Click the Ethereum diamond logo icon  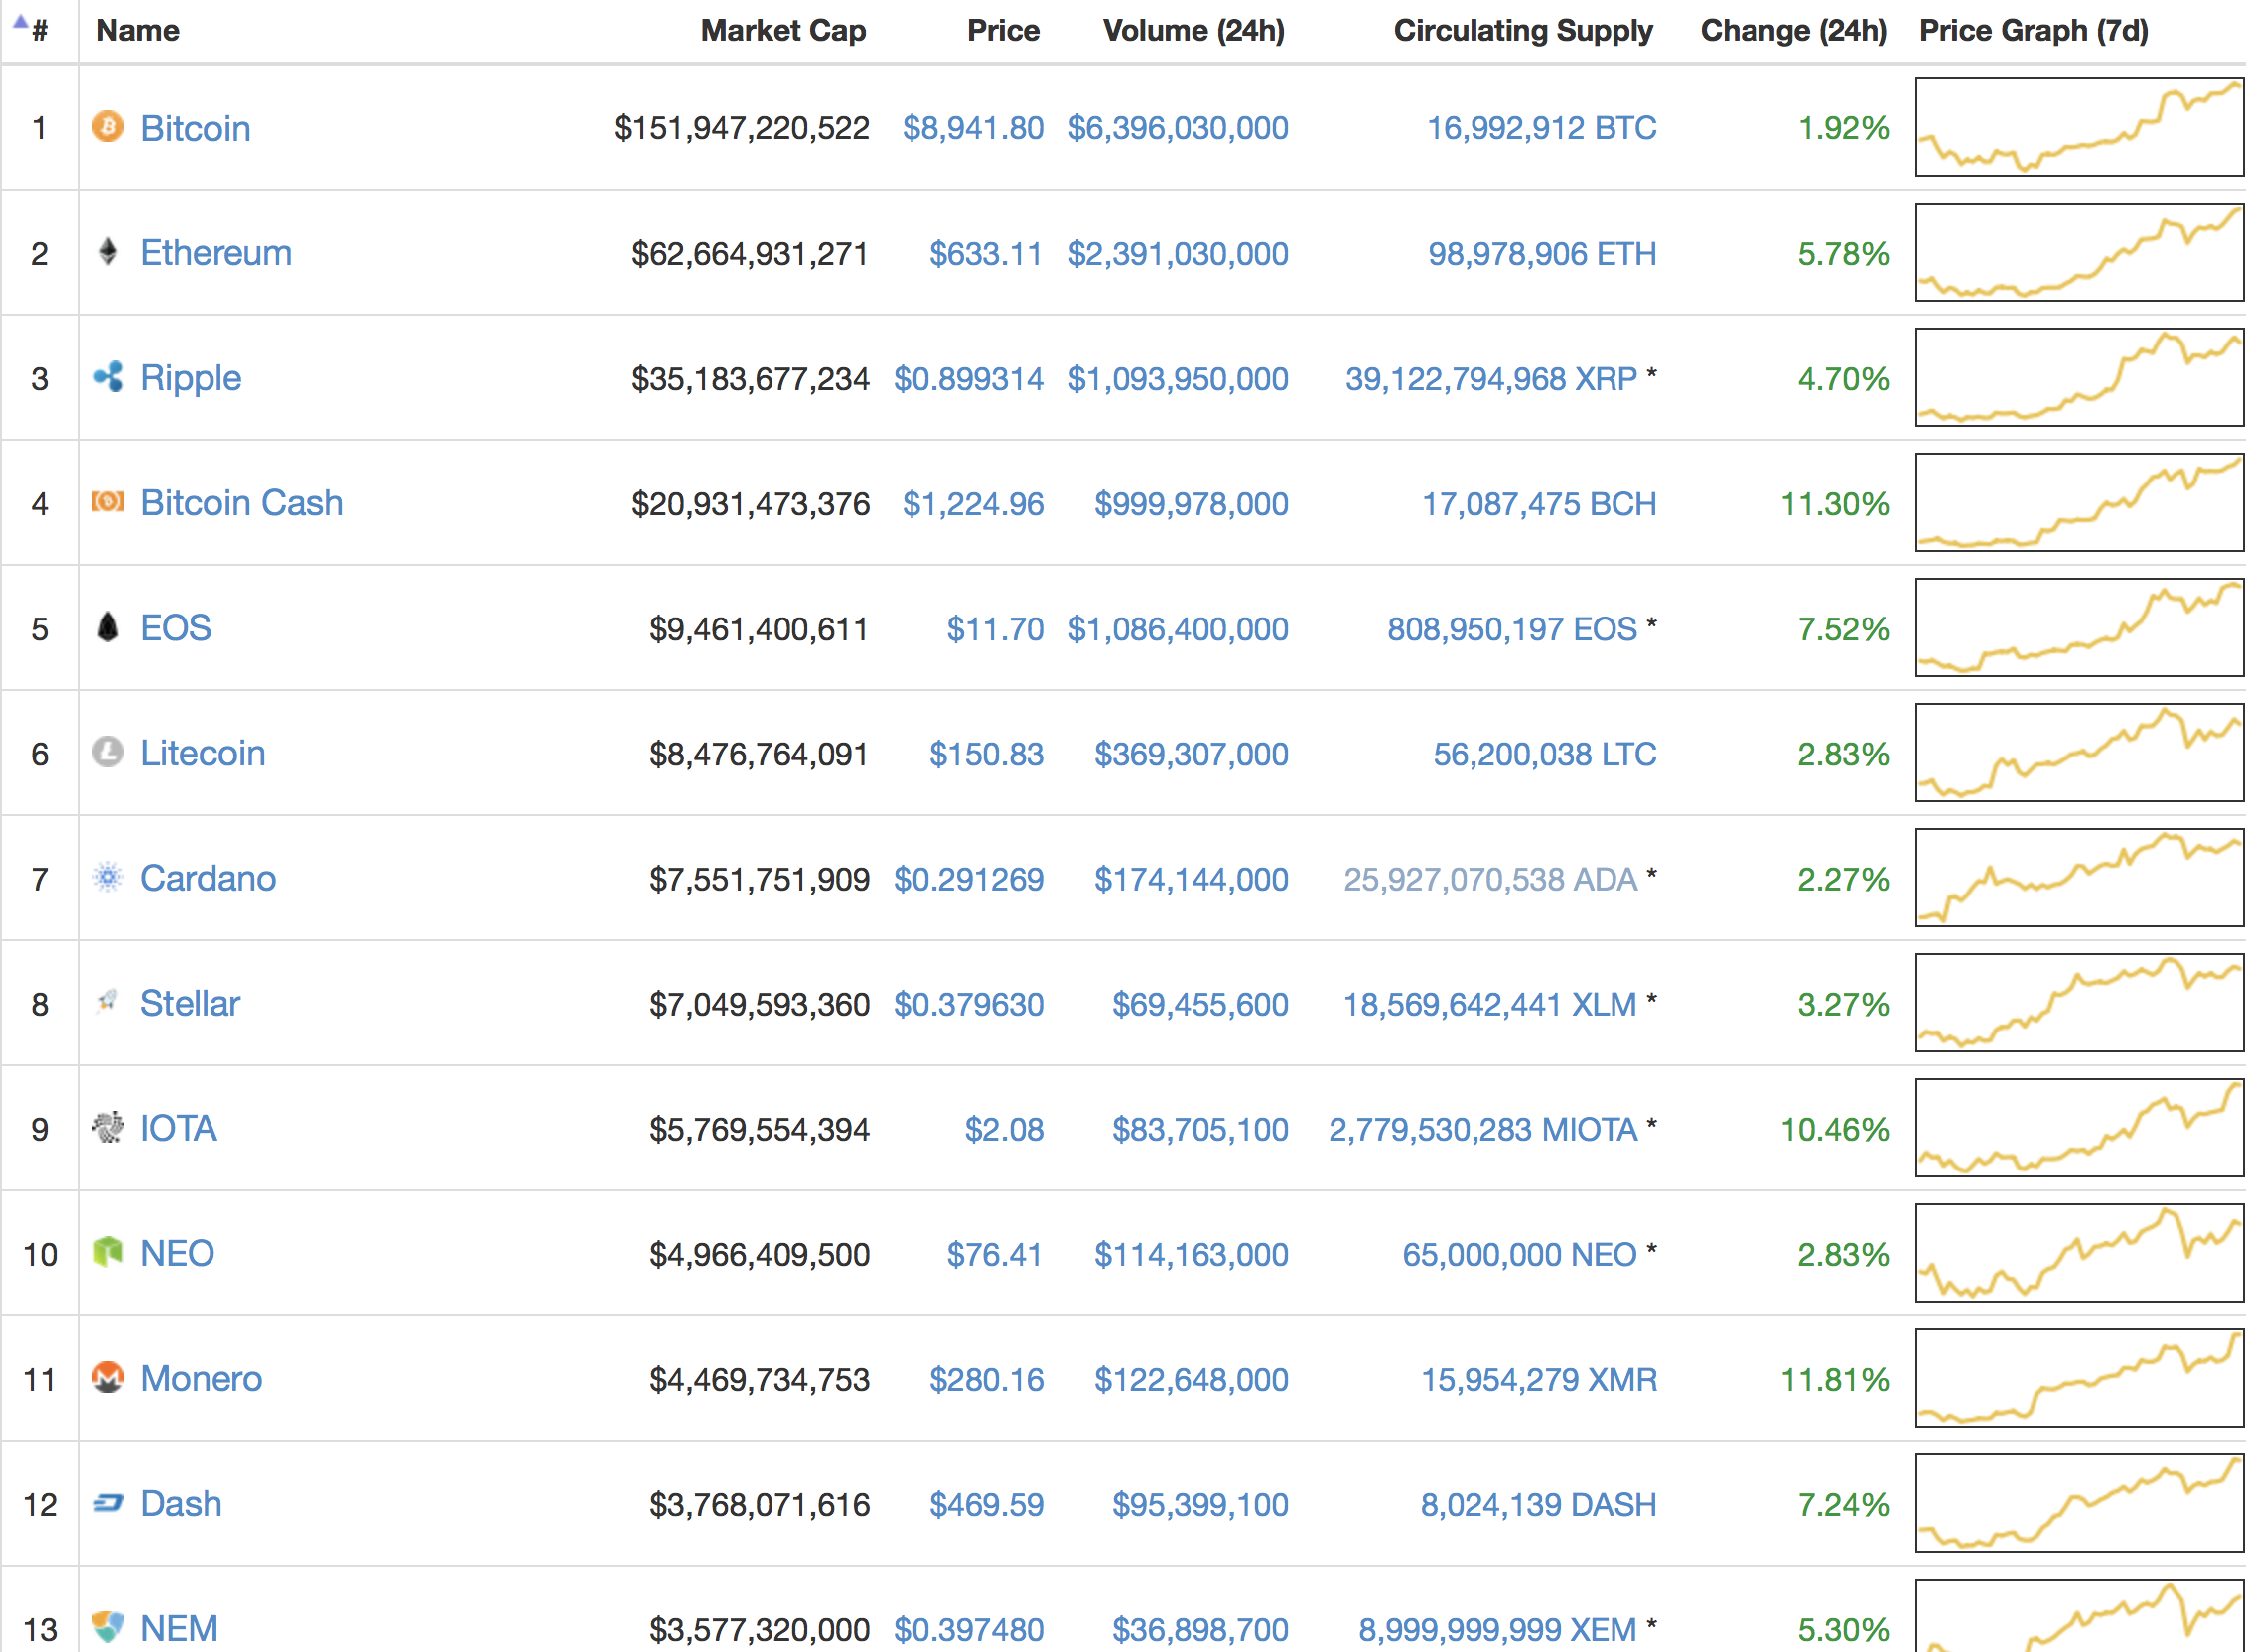[x=108, y=252]
